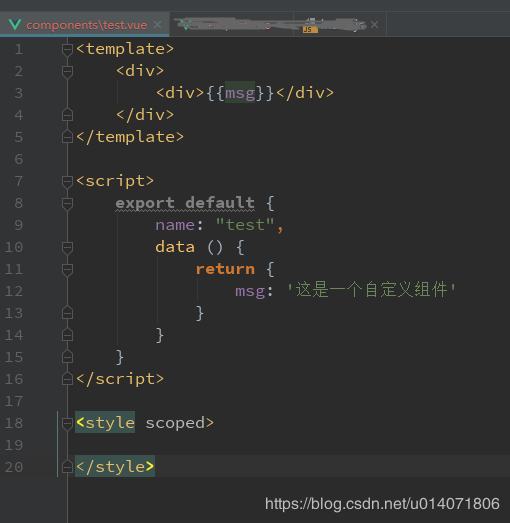Screen dimensions: 510x523
Task: Click the opening <script> tag
Action: (x=115, y=181)
